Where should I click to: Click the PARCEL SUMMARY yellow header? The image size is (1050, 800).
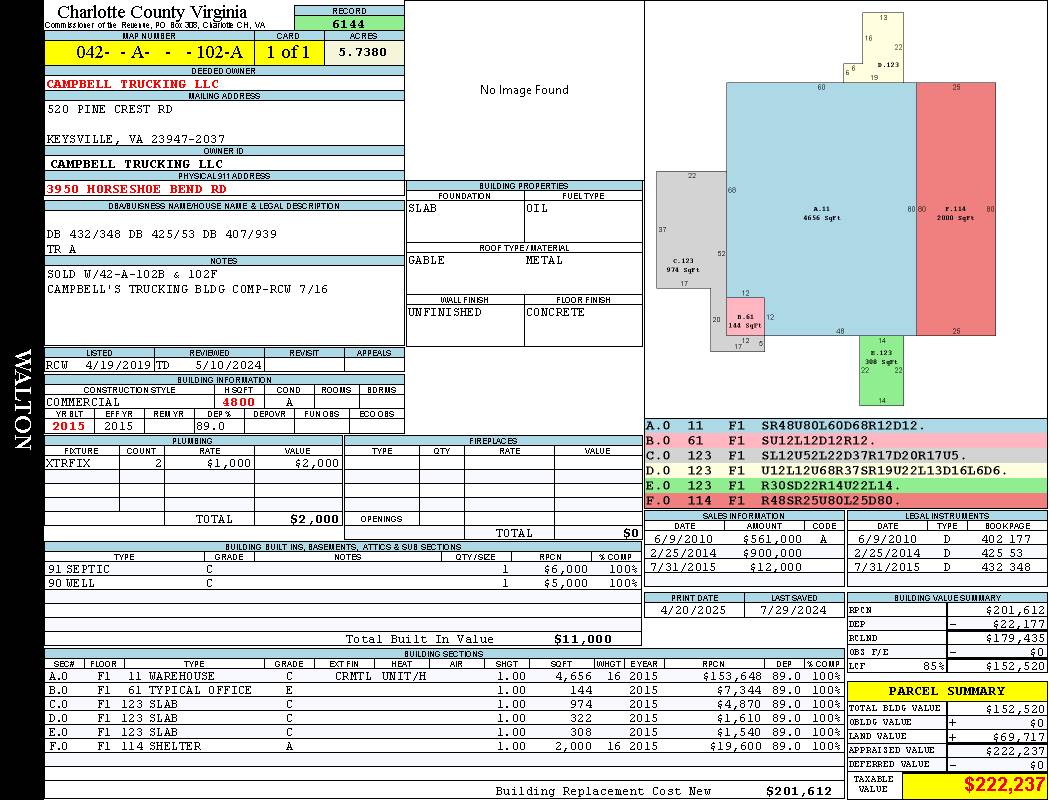(x=946, y=692)
